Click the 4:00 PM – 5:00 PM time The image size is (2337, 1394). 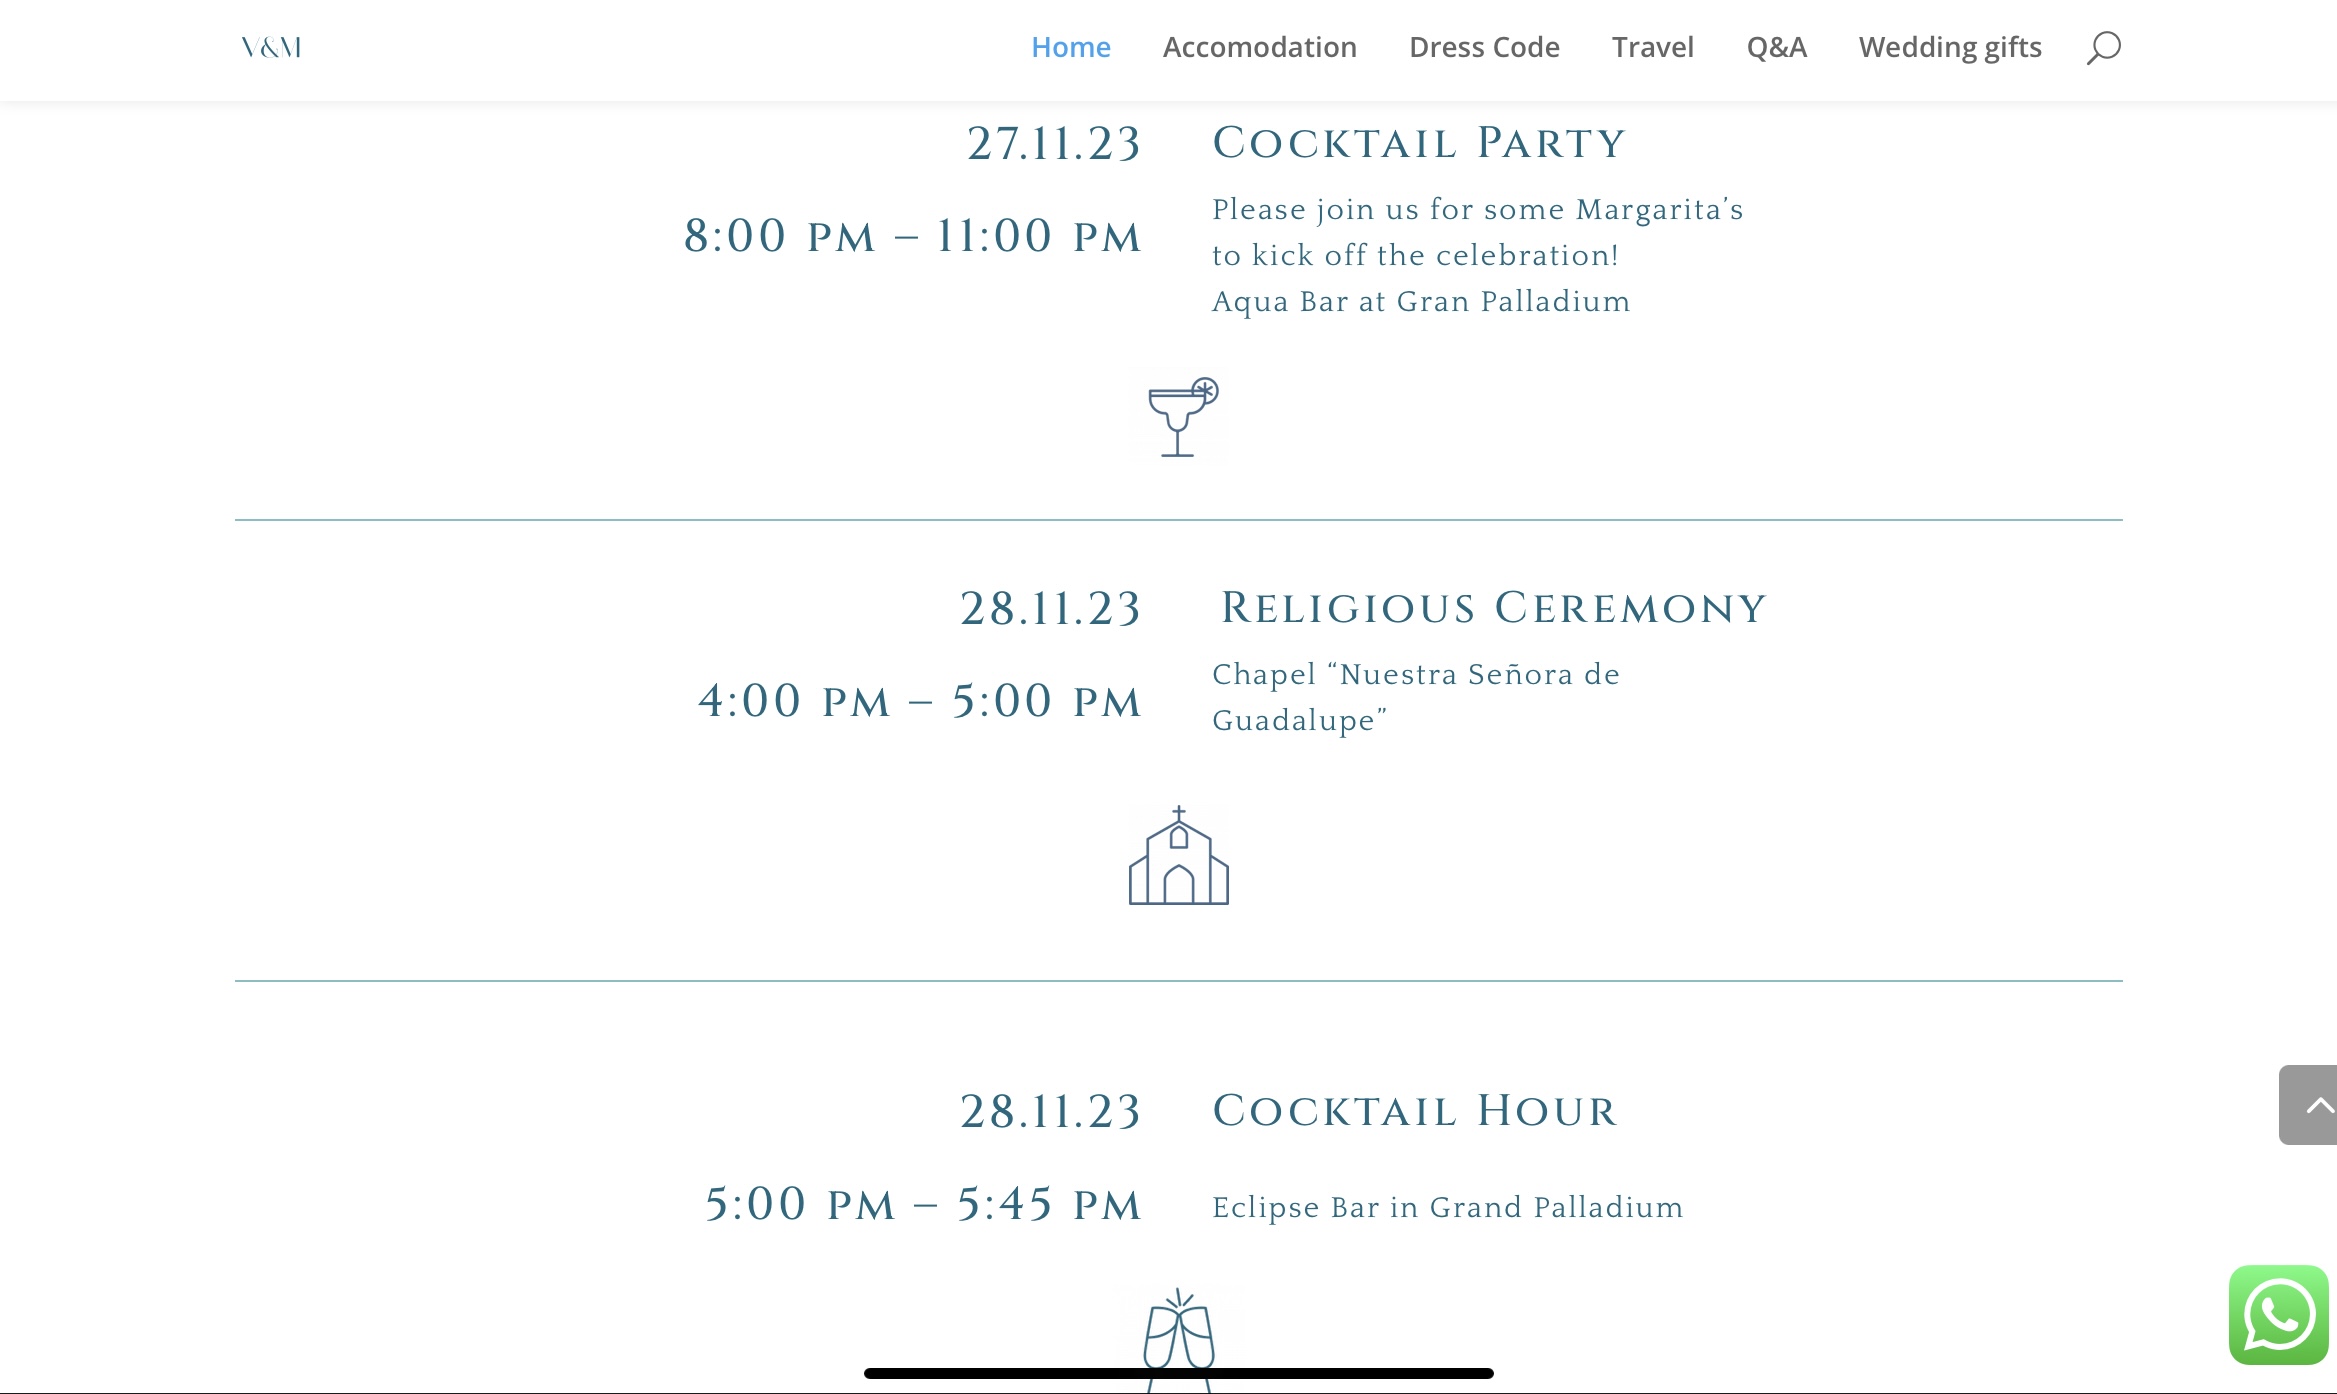919,701
